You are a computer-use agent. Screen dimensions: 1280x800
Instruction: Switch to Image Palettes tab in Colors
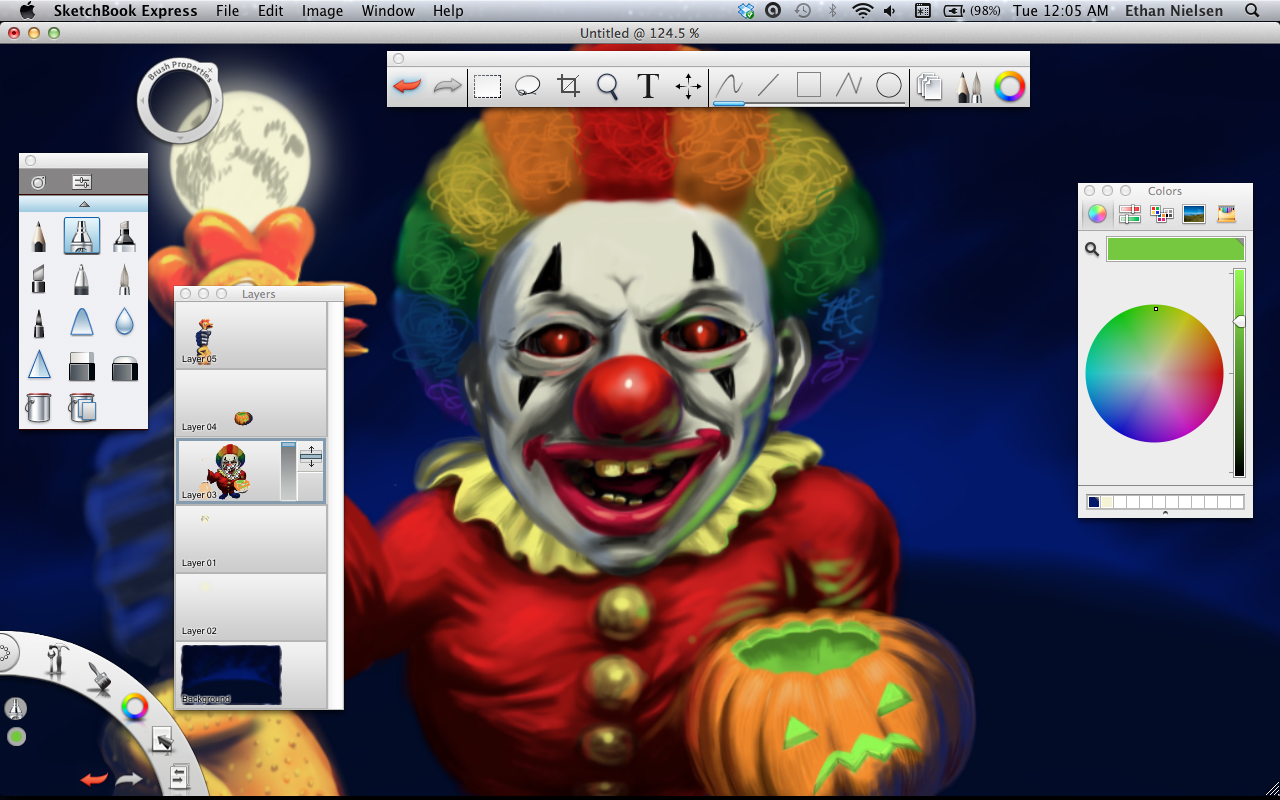[1193, 214]
